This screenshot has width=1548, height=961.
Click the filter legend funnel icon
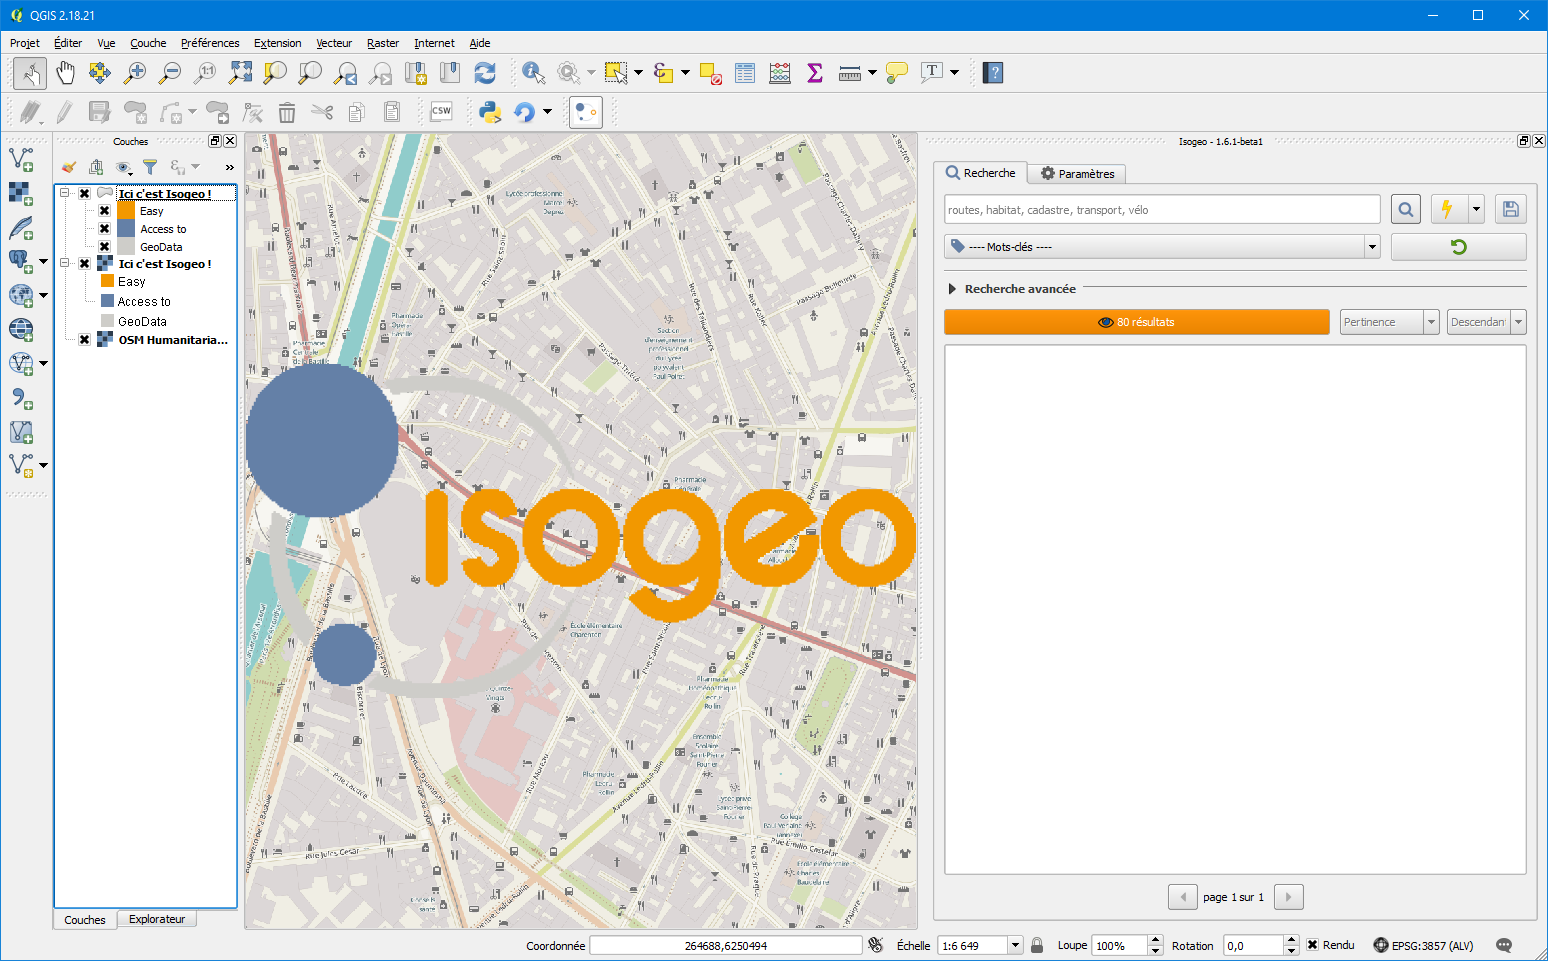point(150,167)
